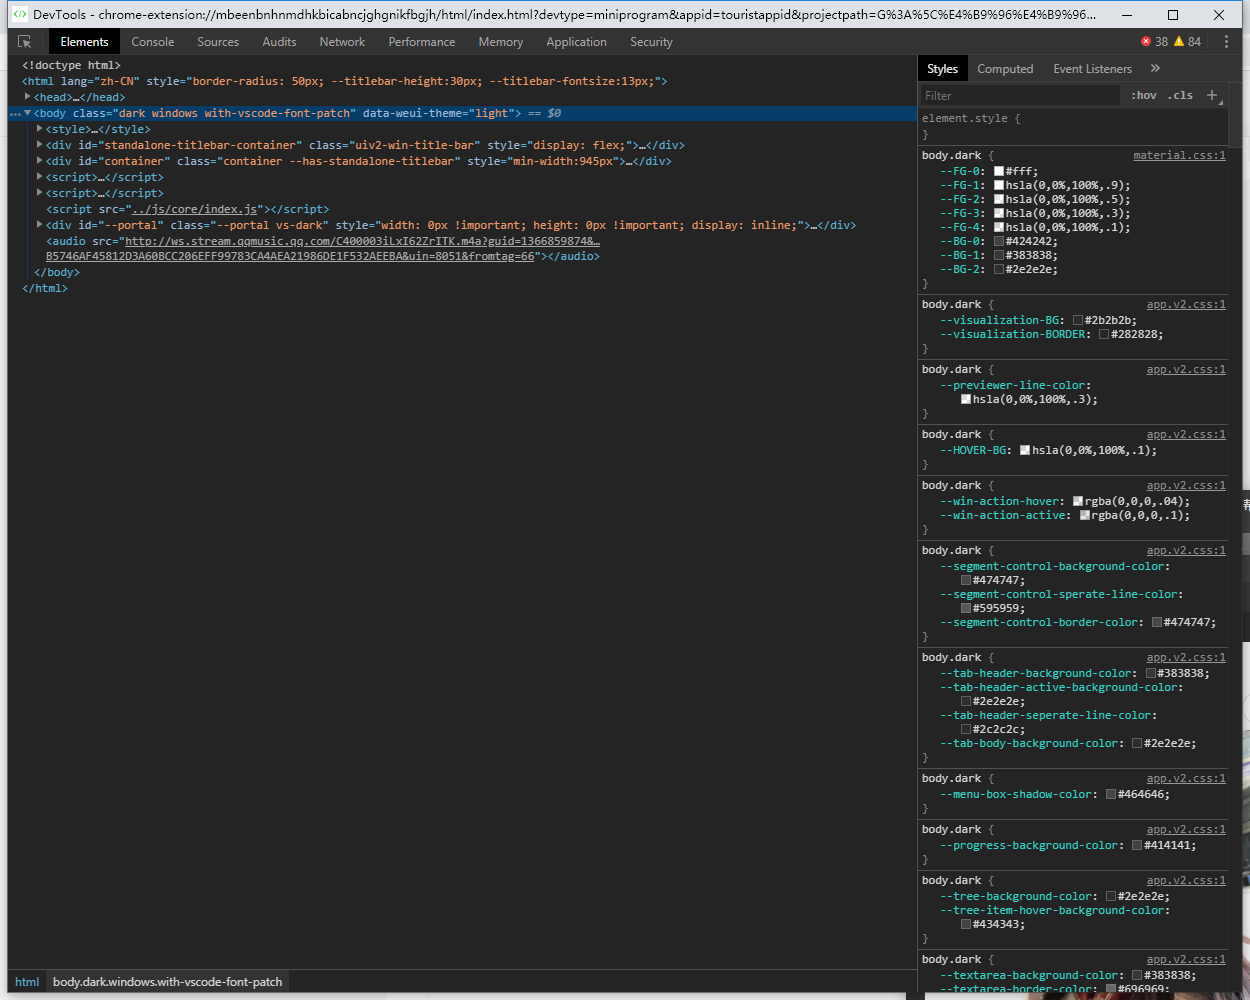Select the closing html tag line
Viewport: 1250px width, 1000px height.
click(x=45, y=288)
